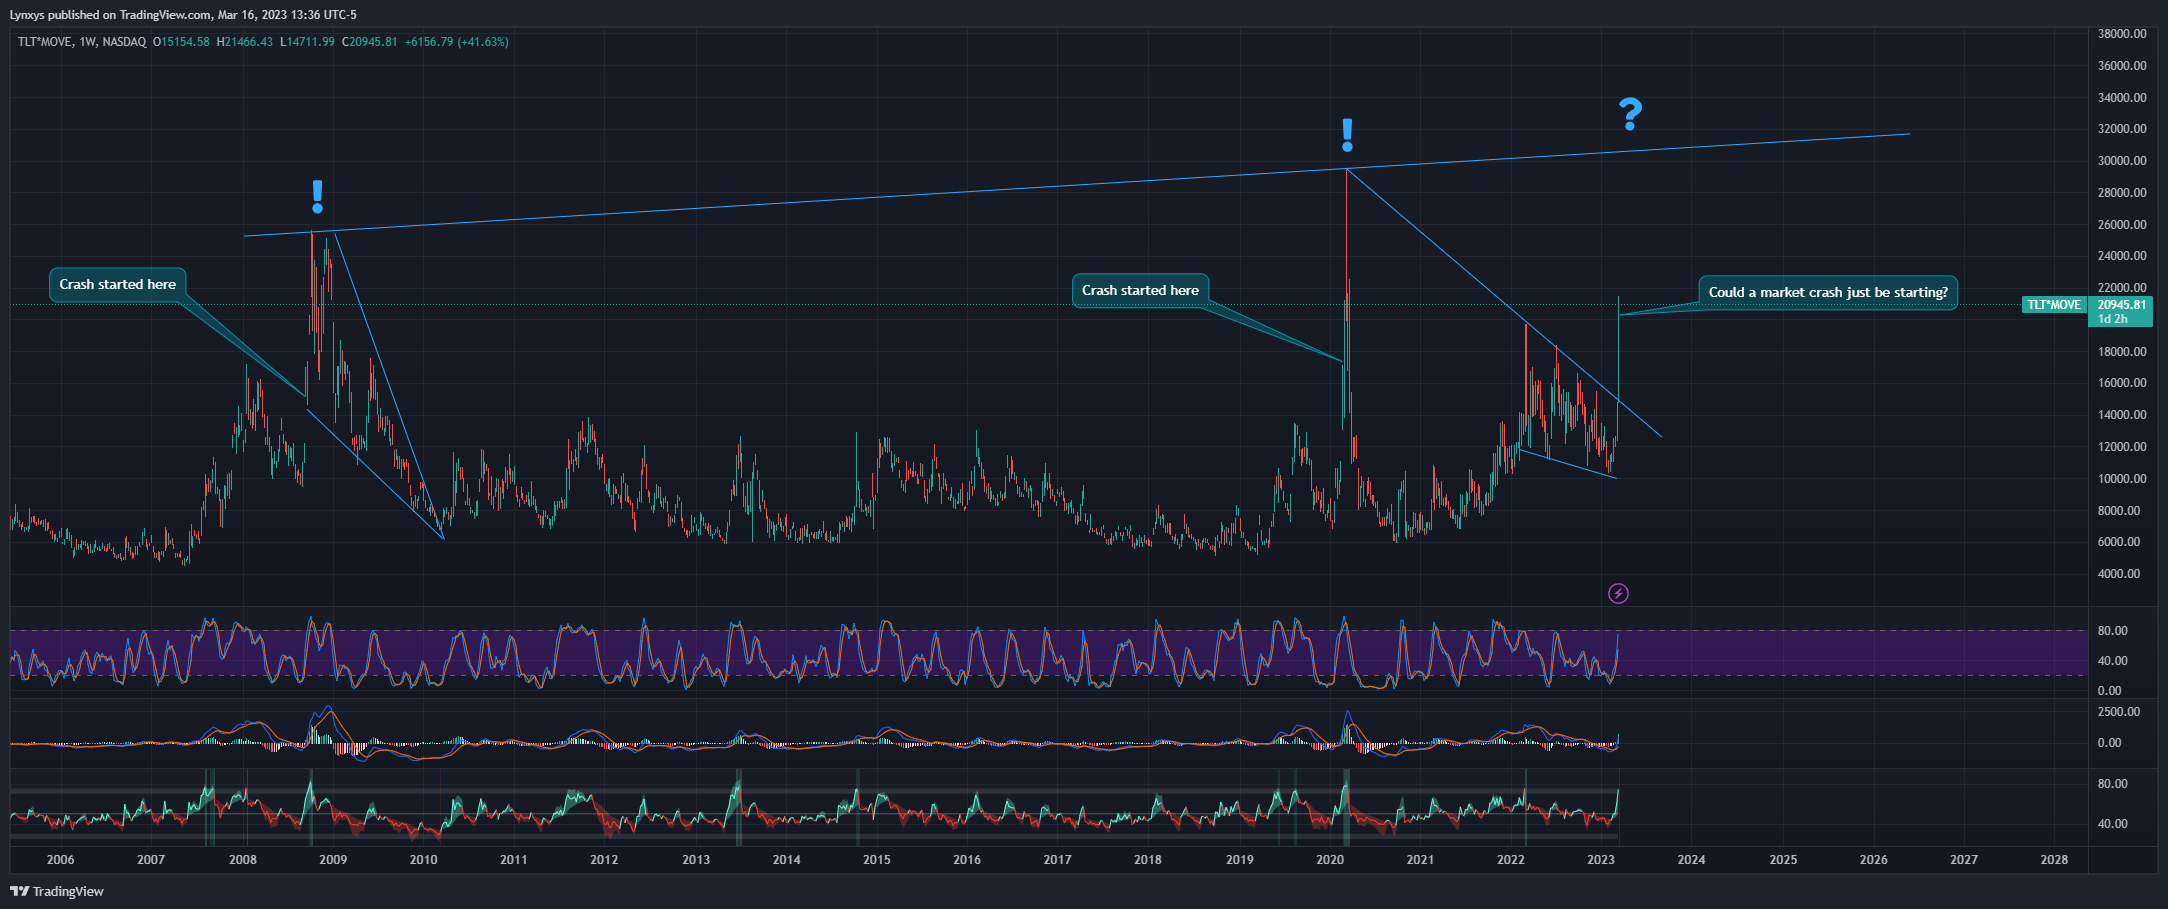Select the exclamation mark above the 2008 peak

[318, 196]
